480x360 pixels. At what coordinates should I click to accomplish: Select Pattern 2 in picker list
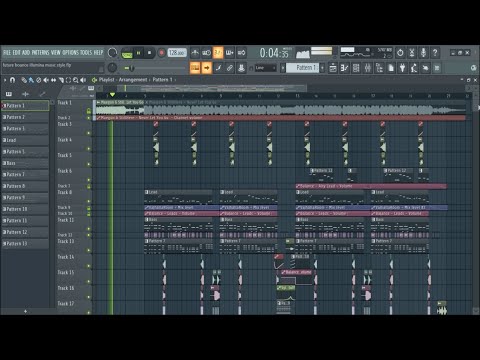25,117
